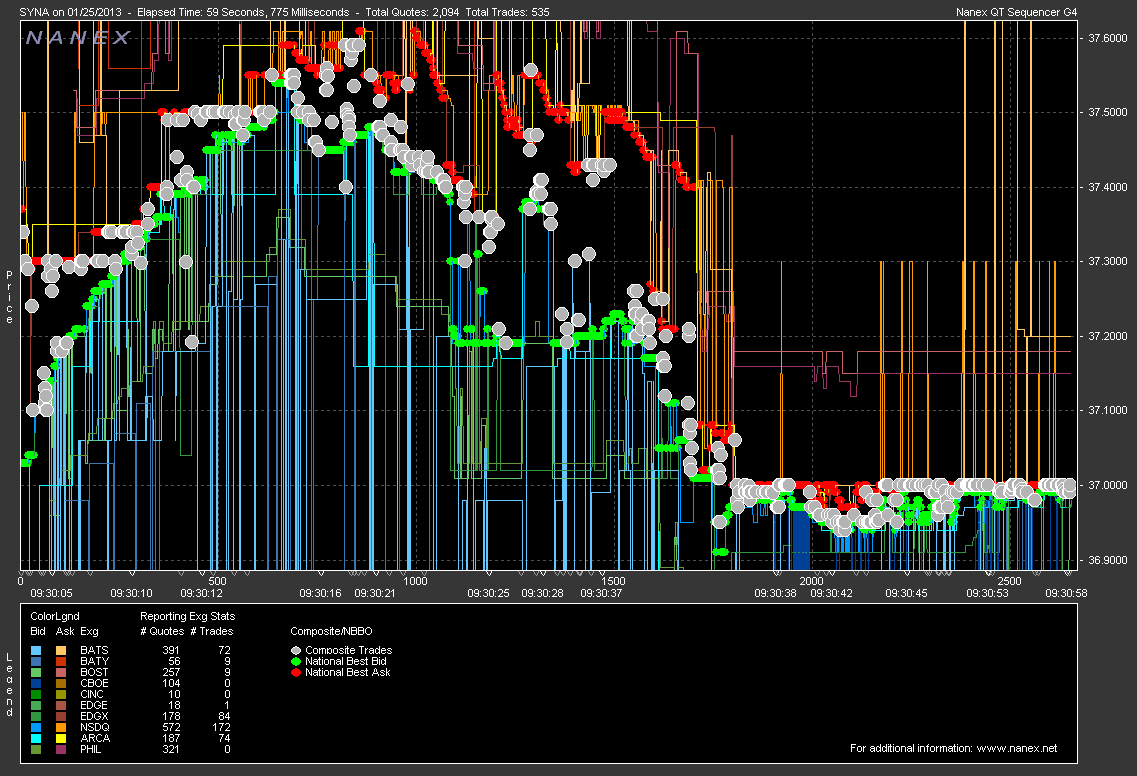Click the BOST exchange label

94,672
